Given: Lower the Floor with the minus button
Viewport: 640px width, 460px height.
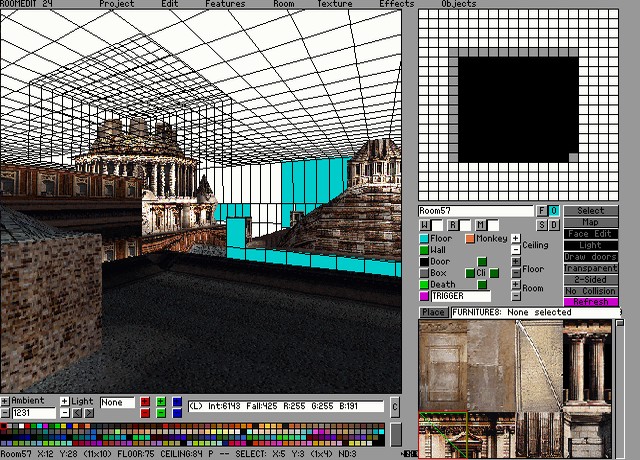Looking at the screenshot, I should pos(516,273).
